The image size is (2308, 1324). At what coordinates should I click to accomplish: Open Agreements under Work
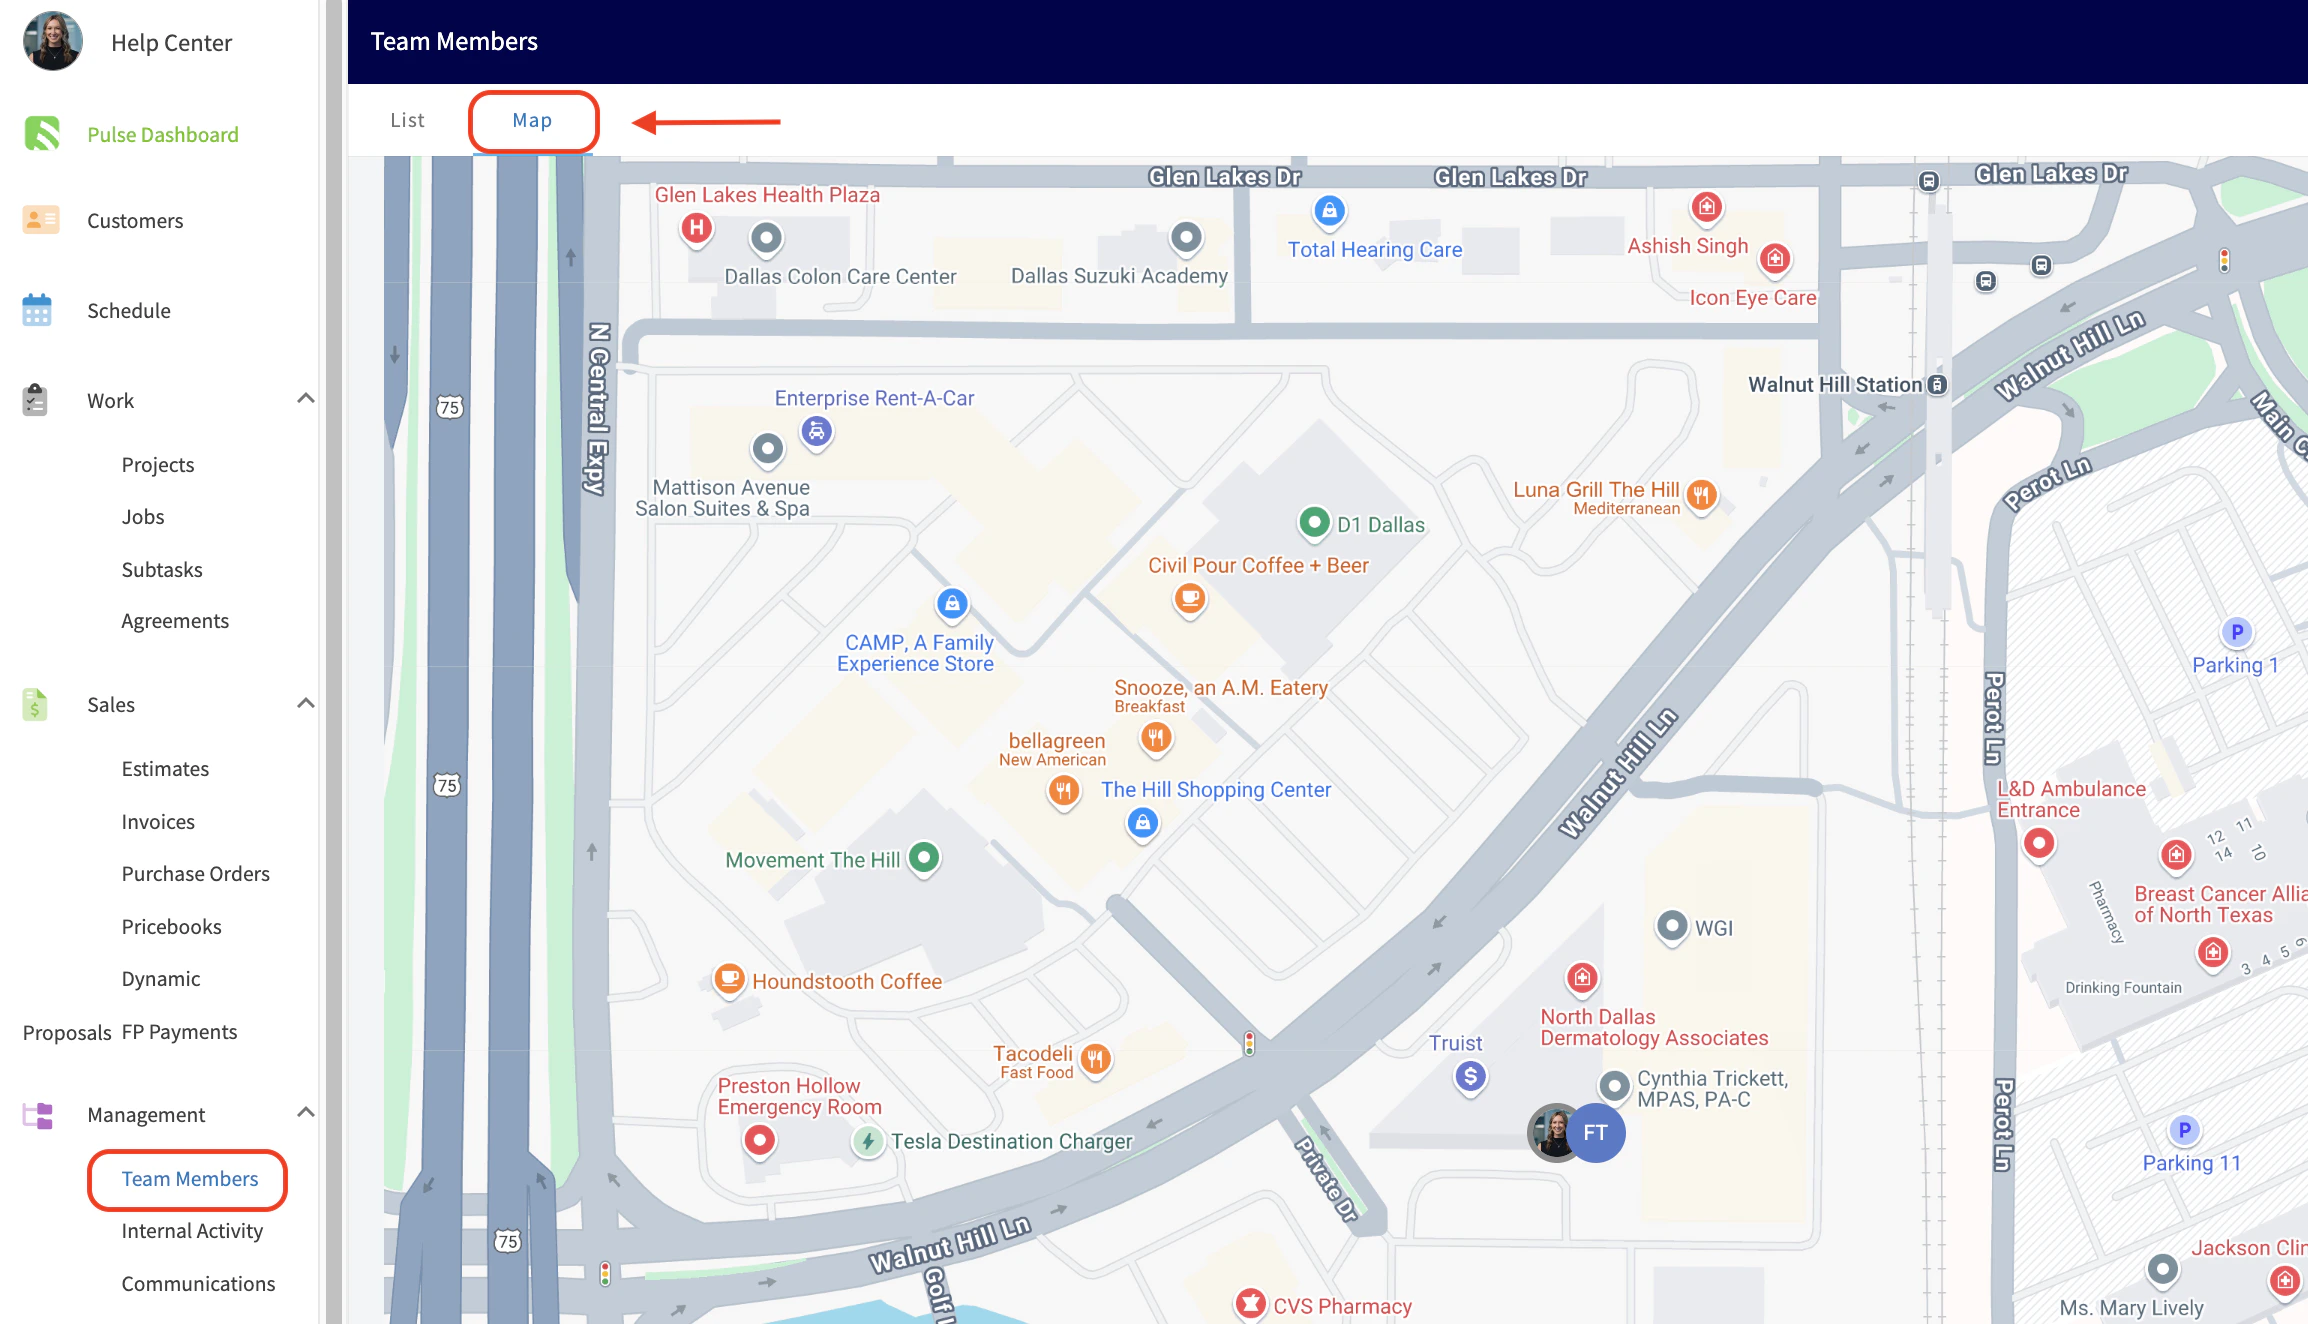(175, 621)
